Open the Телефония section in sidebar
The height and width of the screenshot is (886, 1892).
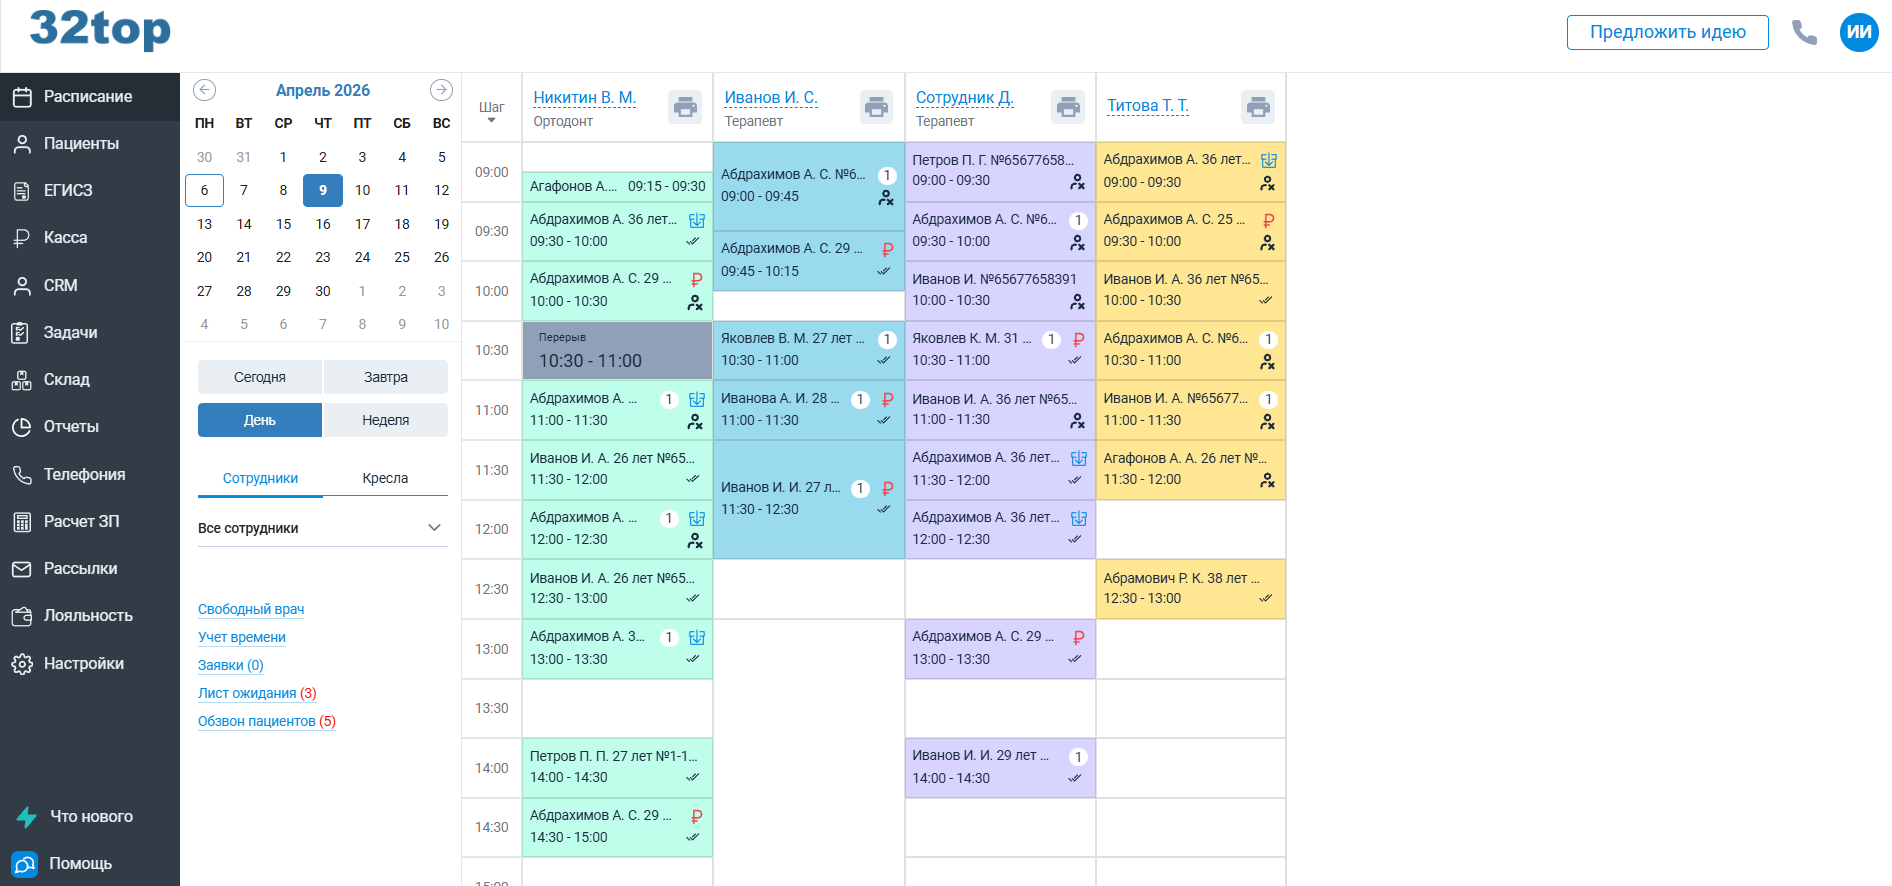(x=84, y=474)
